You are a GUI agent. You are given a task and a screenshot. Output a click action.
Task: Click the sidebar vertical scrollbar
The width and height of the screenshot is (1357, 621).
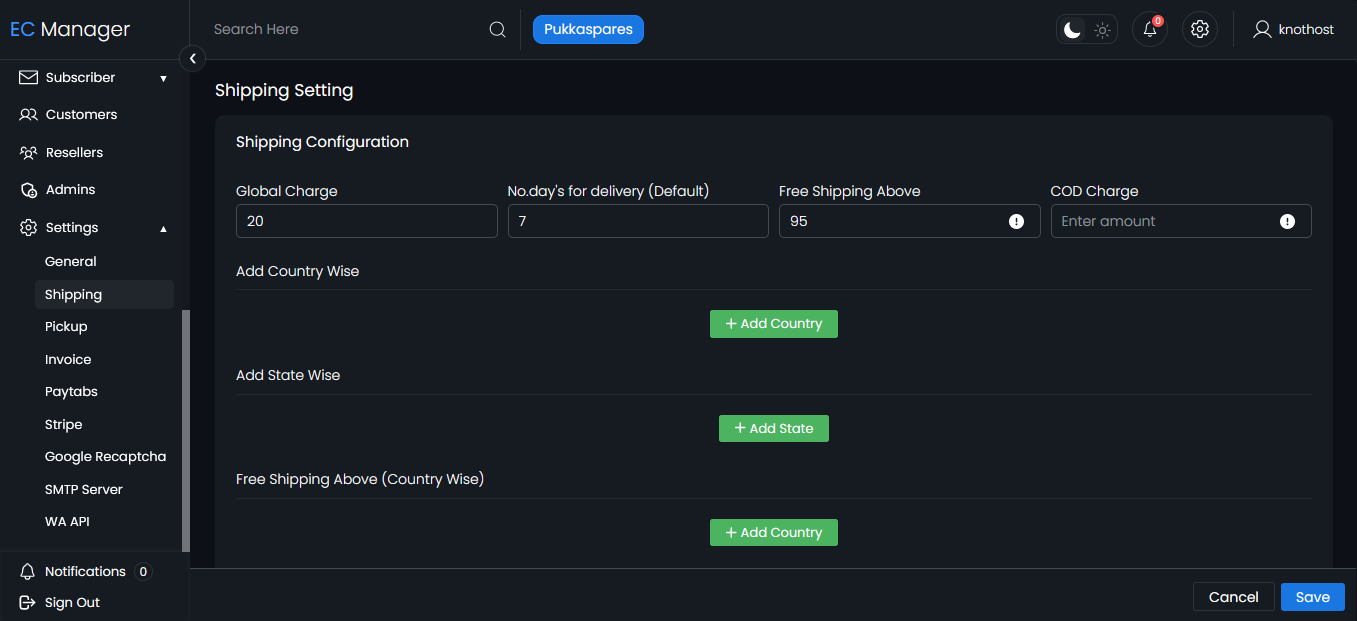tap(185, 430)
